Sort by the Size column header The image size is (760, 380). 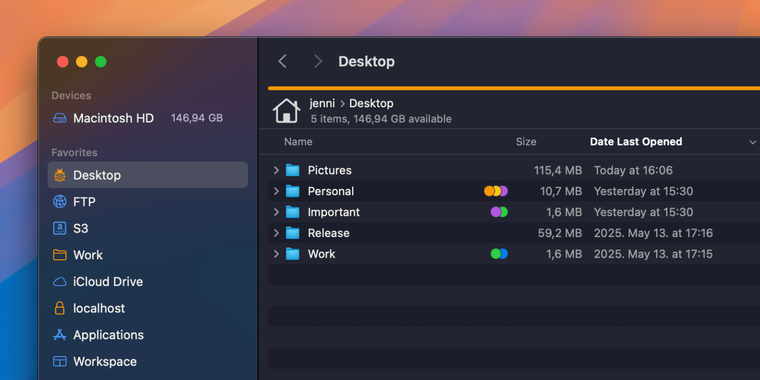pyautogui.click(x=526, y=142)
